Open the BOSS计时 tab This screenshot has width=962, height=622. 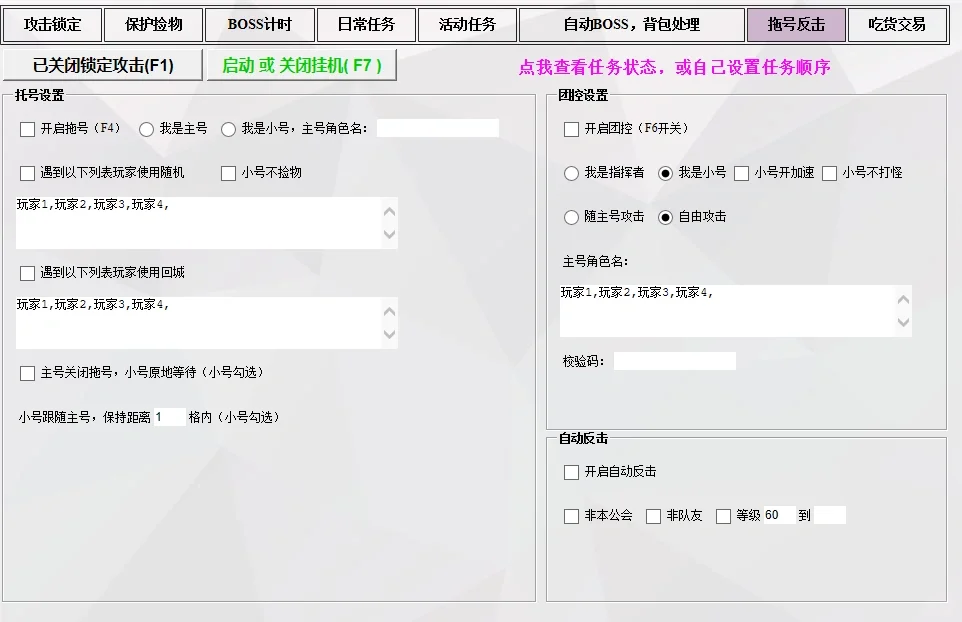260,25
